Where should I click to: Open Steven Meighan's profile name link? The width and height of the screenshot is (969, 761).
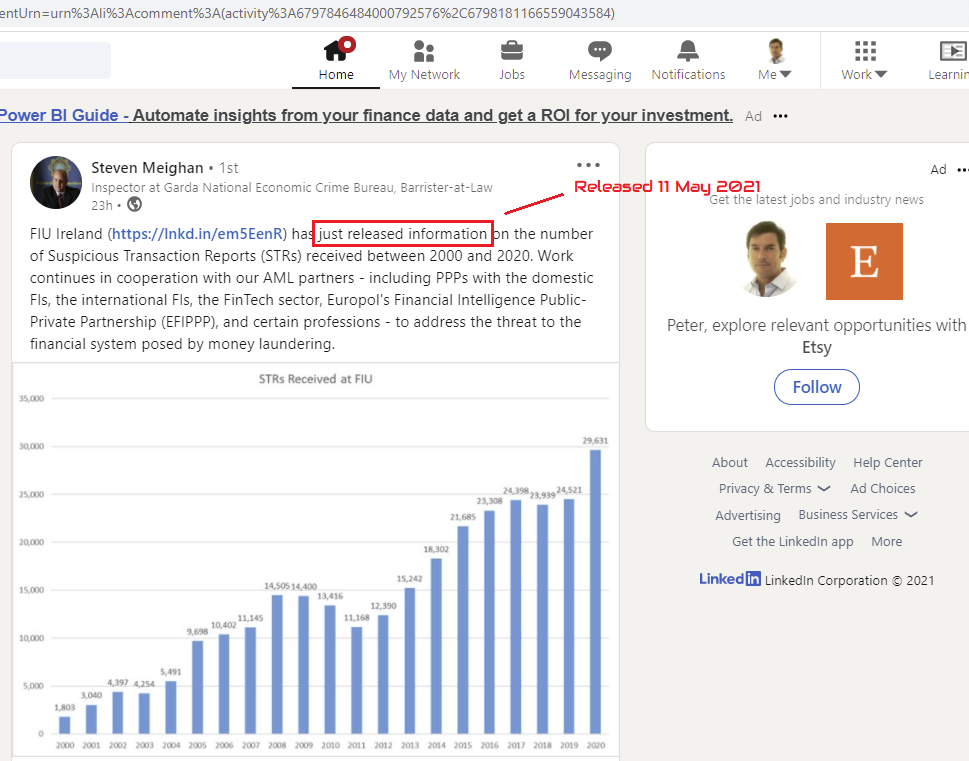[147, 168]
